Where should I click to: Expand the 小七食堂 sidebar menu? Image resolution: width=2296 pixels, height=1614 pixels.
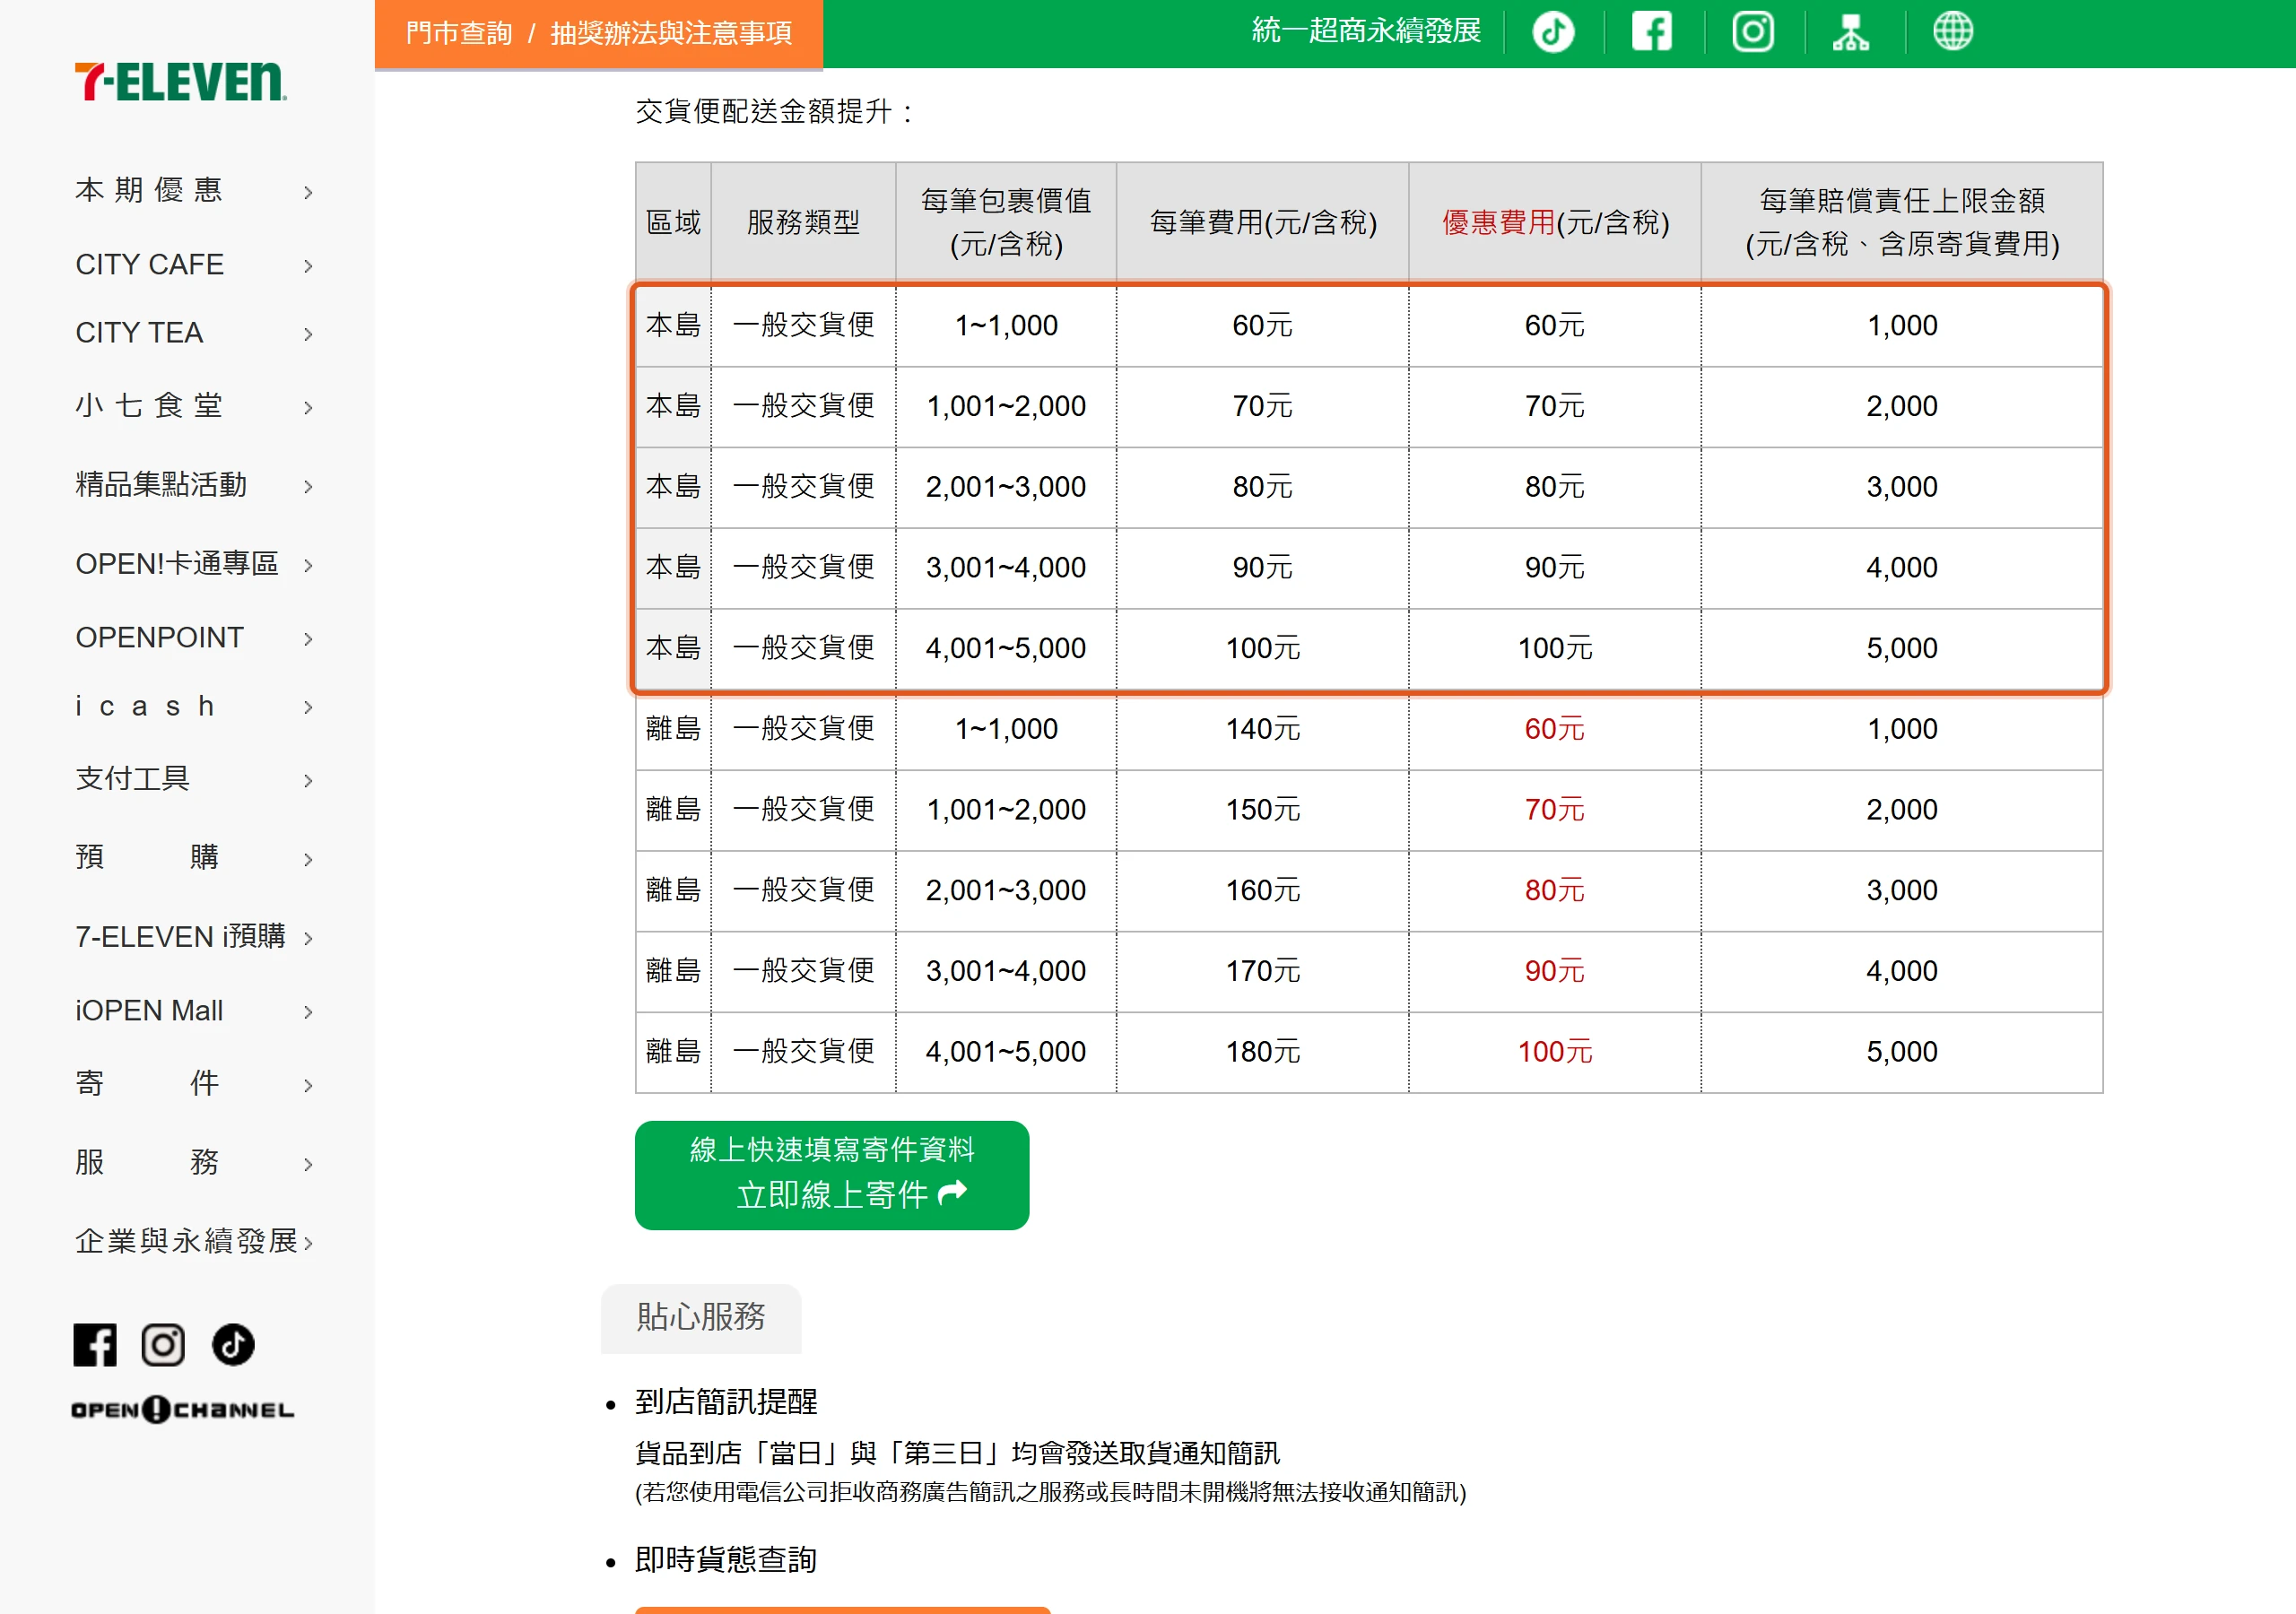(195, 406)
